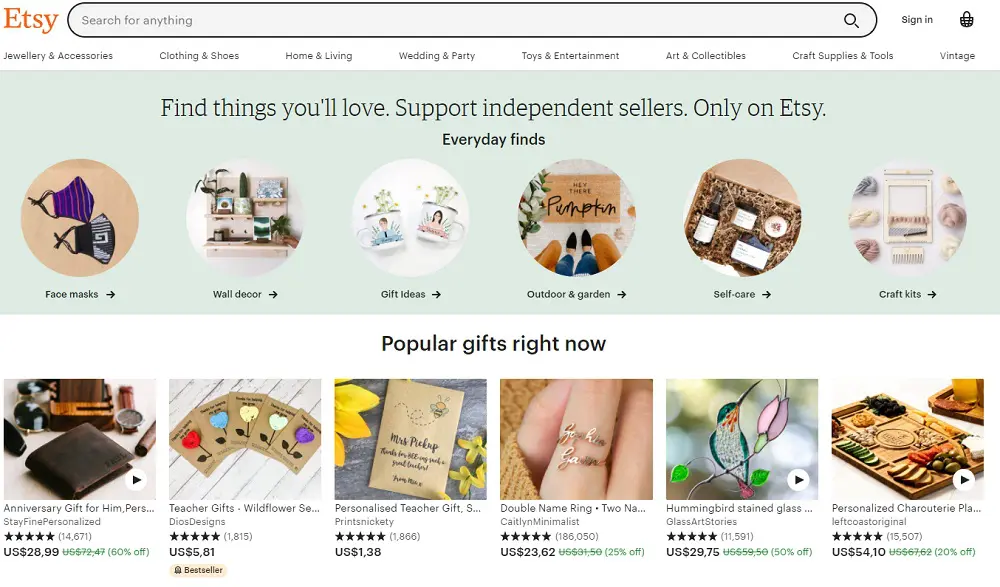This screenshot has width=1000, height=587.
Task: Click the Etsy logo
Action: click(x=30, y=20)
